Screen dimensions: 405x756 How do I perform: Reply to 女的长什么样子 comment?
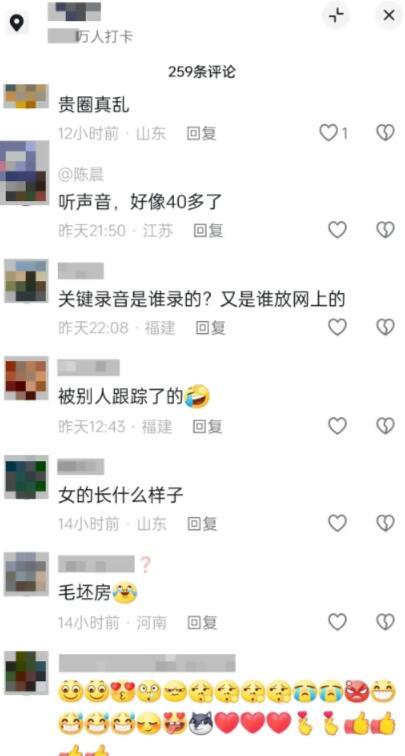click(202, 524)
